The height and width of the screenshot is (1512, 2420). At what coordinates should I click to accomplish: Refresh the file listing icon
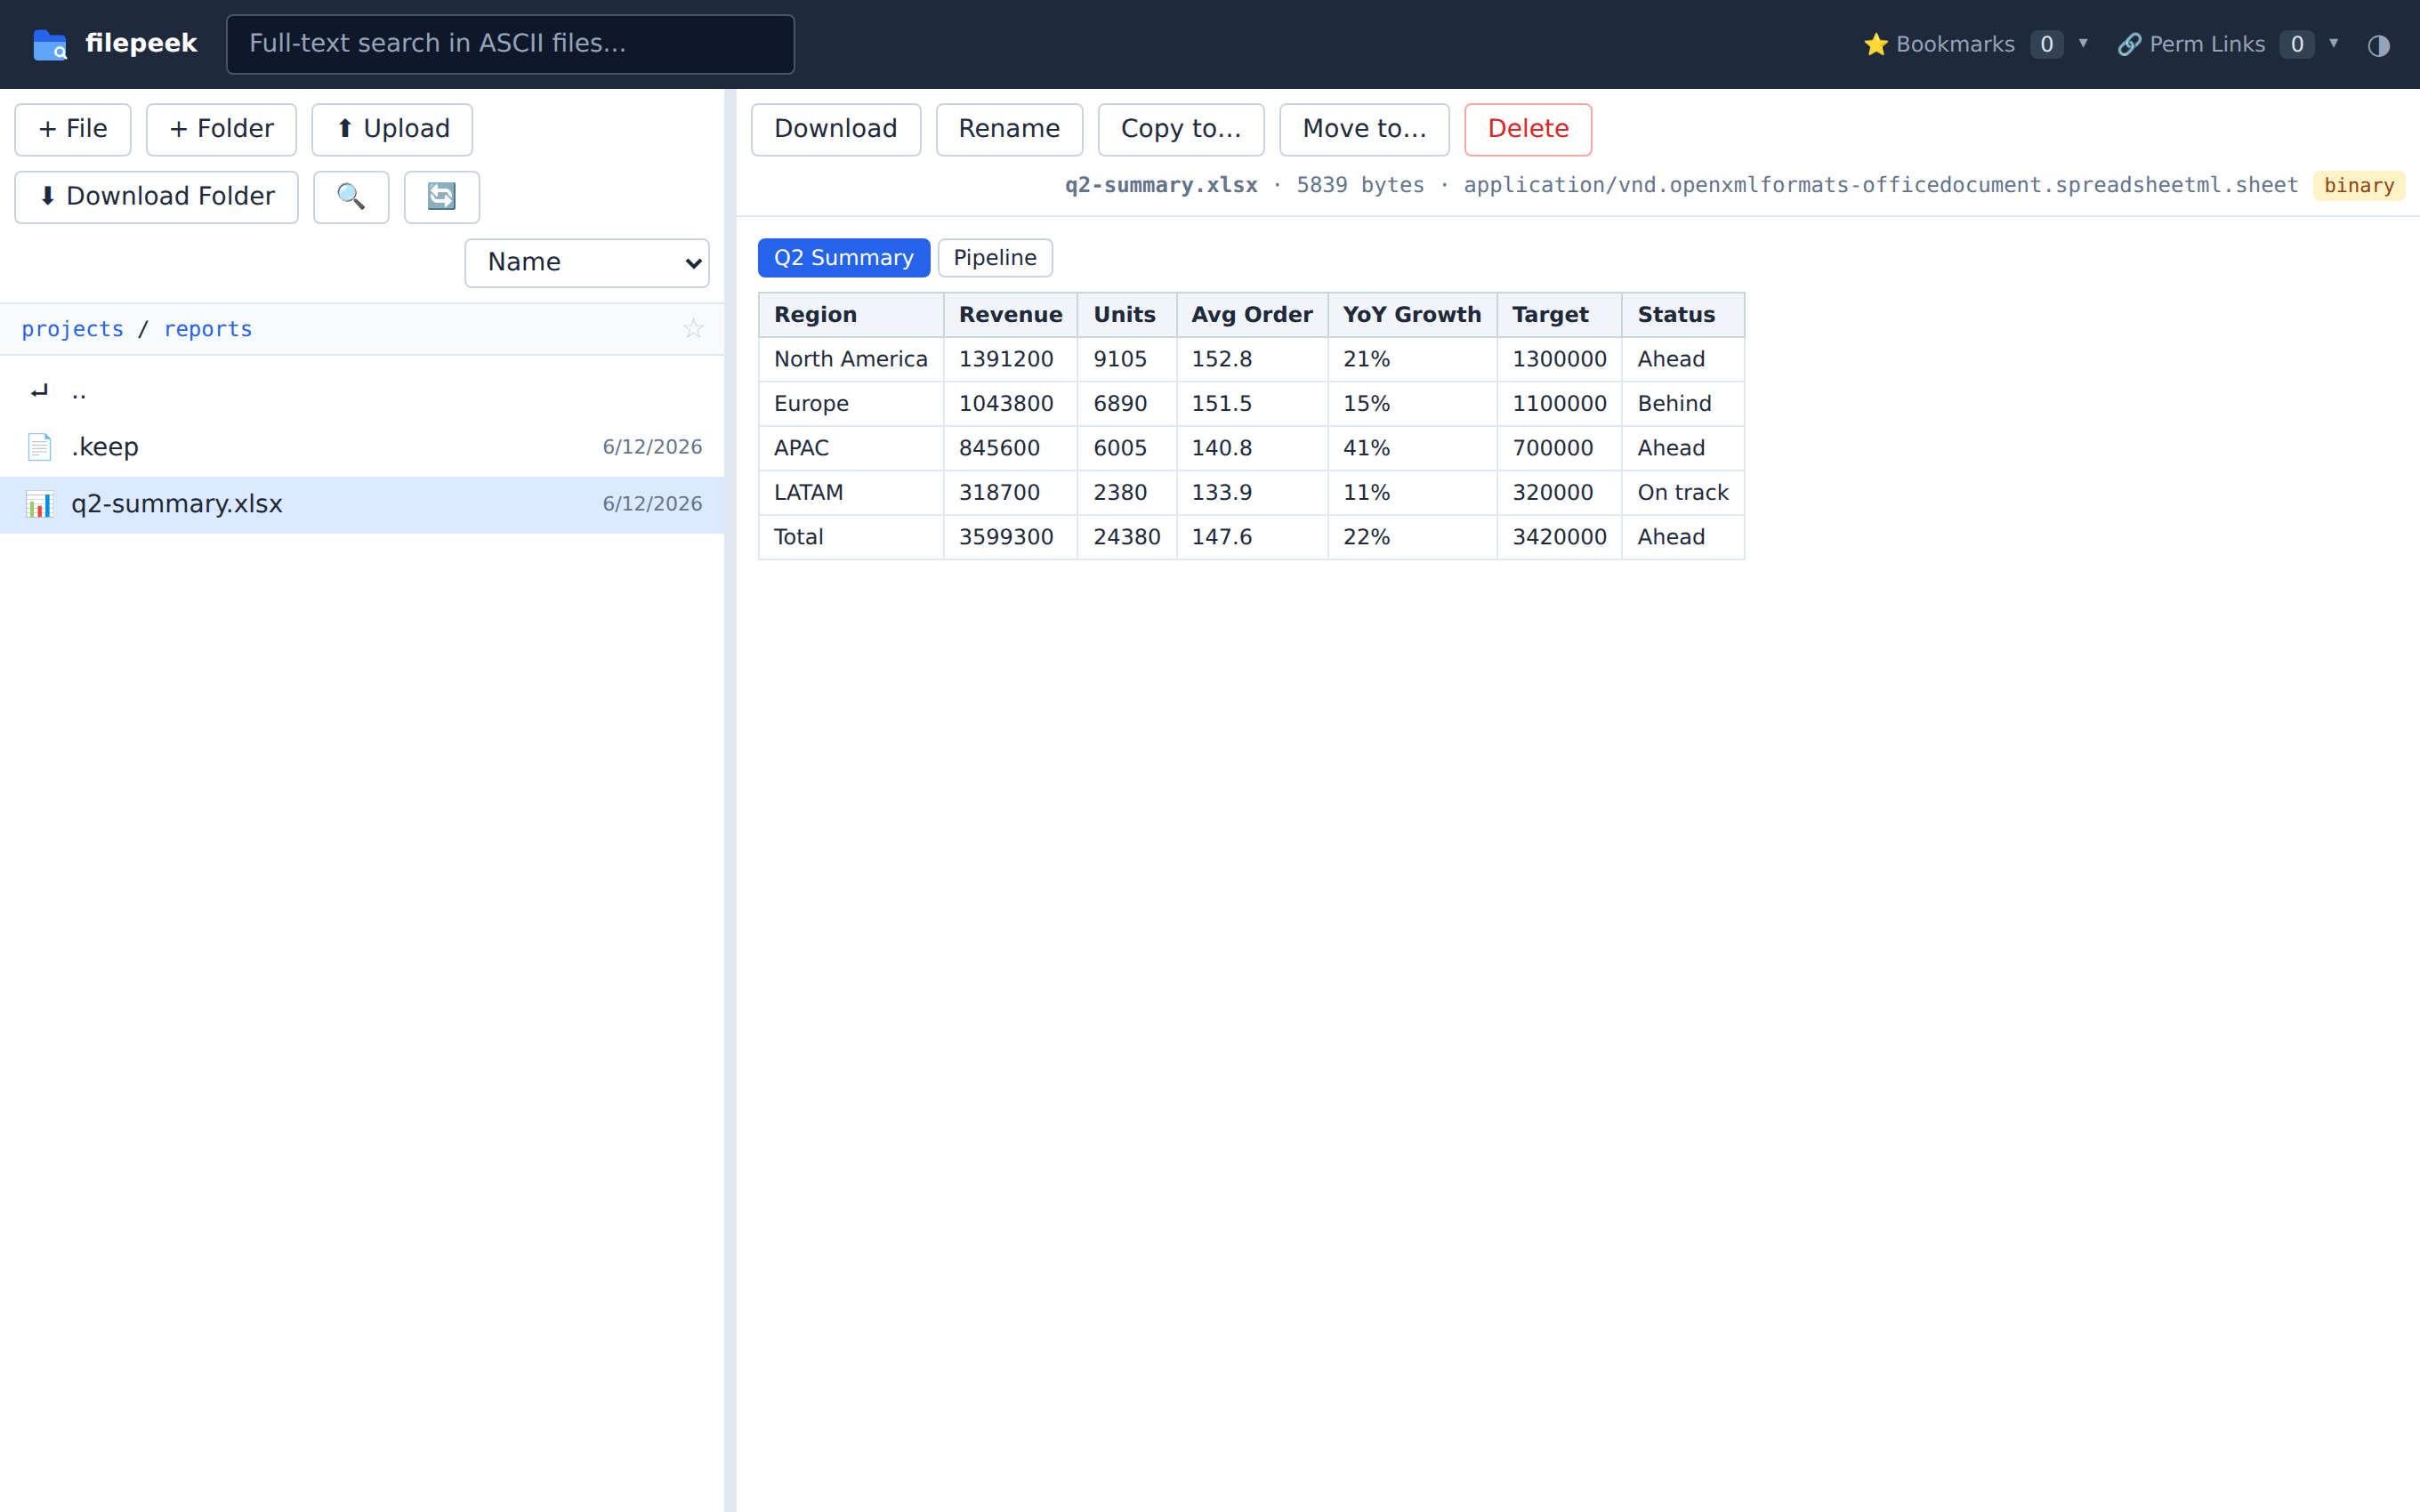[441, 197]
